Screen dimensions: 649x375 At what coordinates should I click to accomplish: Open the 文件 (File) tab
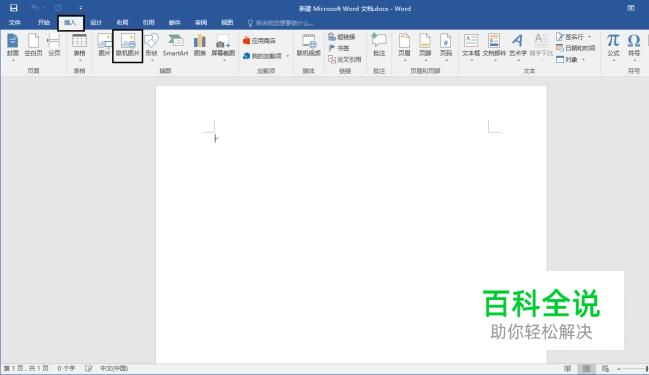14,23
